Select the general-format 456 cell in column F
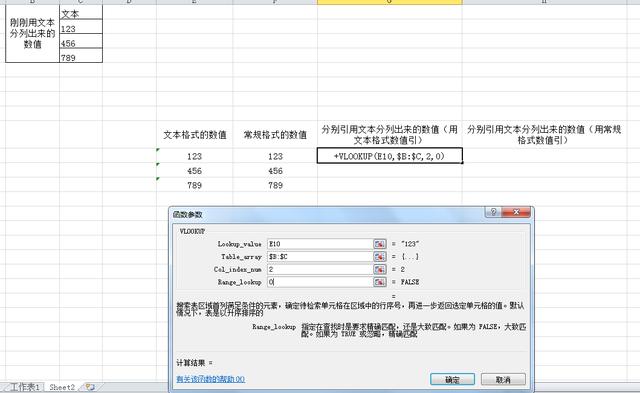 [275, 171]
